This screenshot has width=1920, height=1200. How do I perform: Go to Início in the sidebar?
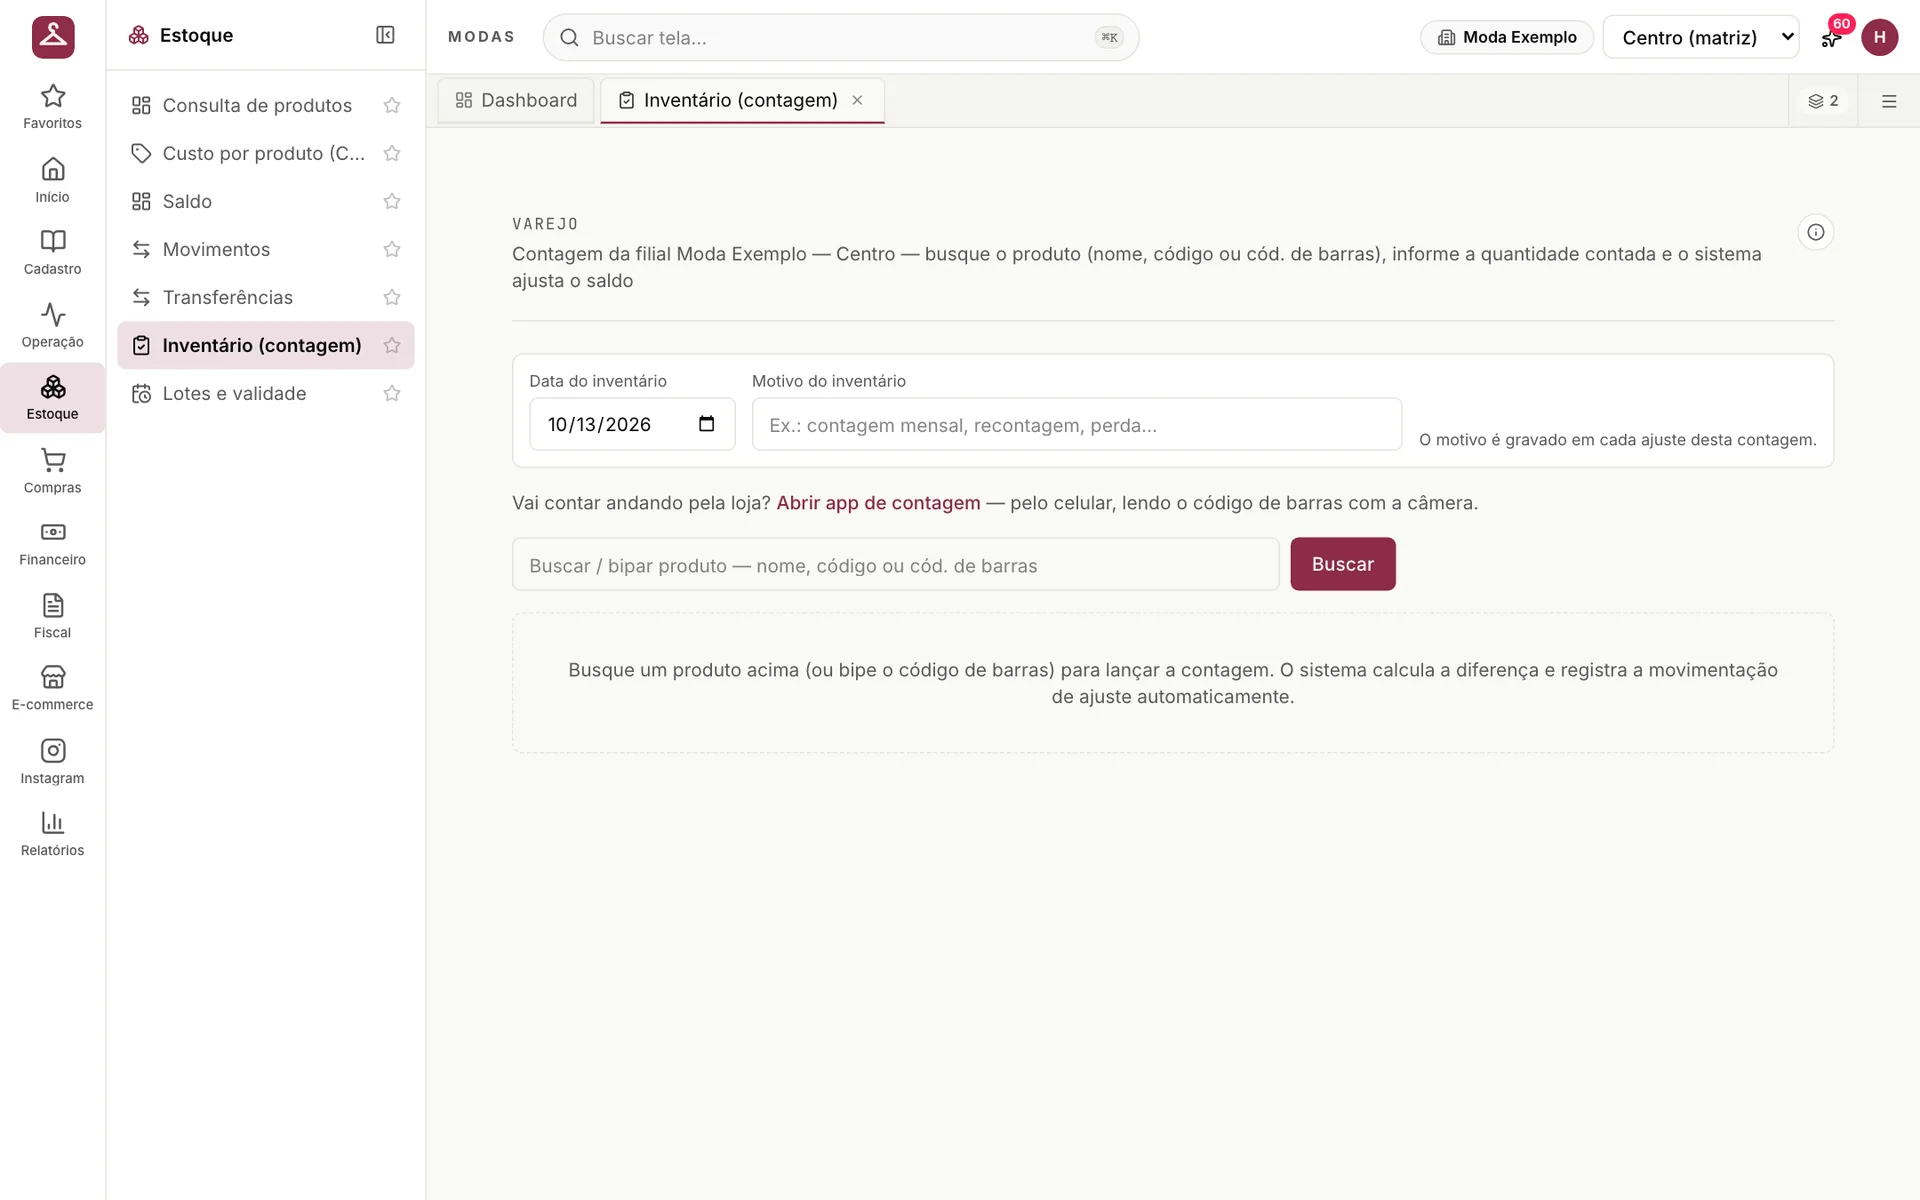pos(52,180)
